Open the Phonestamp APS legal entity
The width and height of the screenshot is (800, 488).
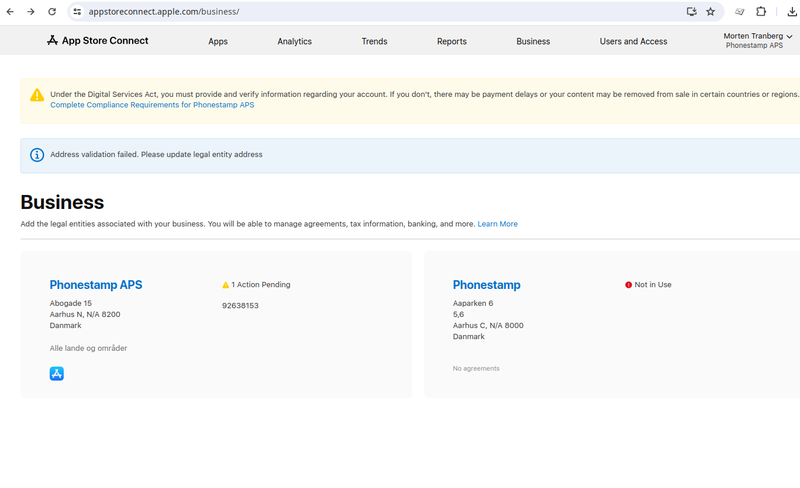coord(96,285)
